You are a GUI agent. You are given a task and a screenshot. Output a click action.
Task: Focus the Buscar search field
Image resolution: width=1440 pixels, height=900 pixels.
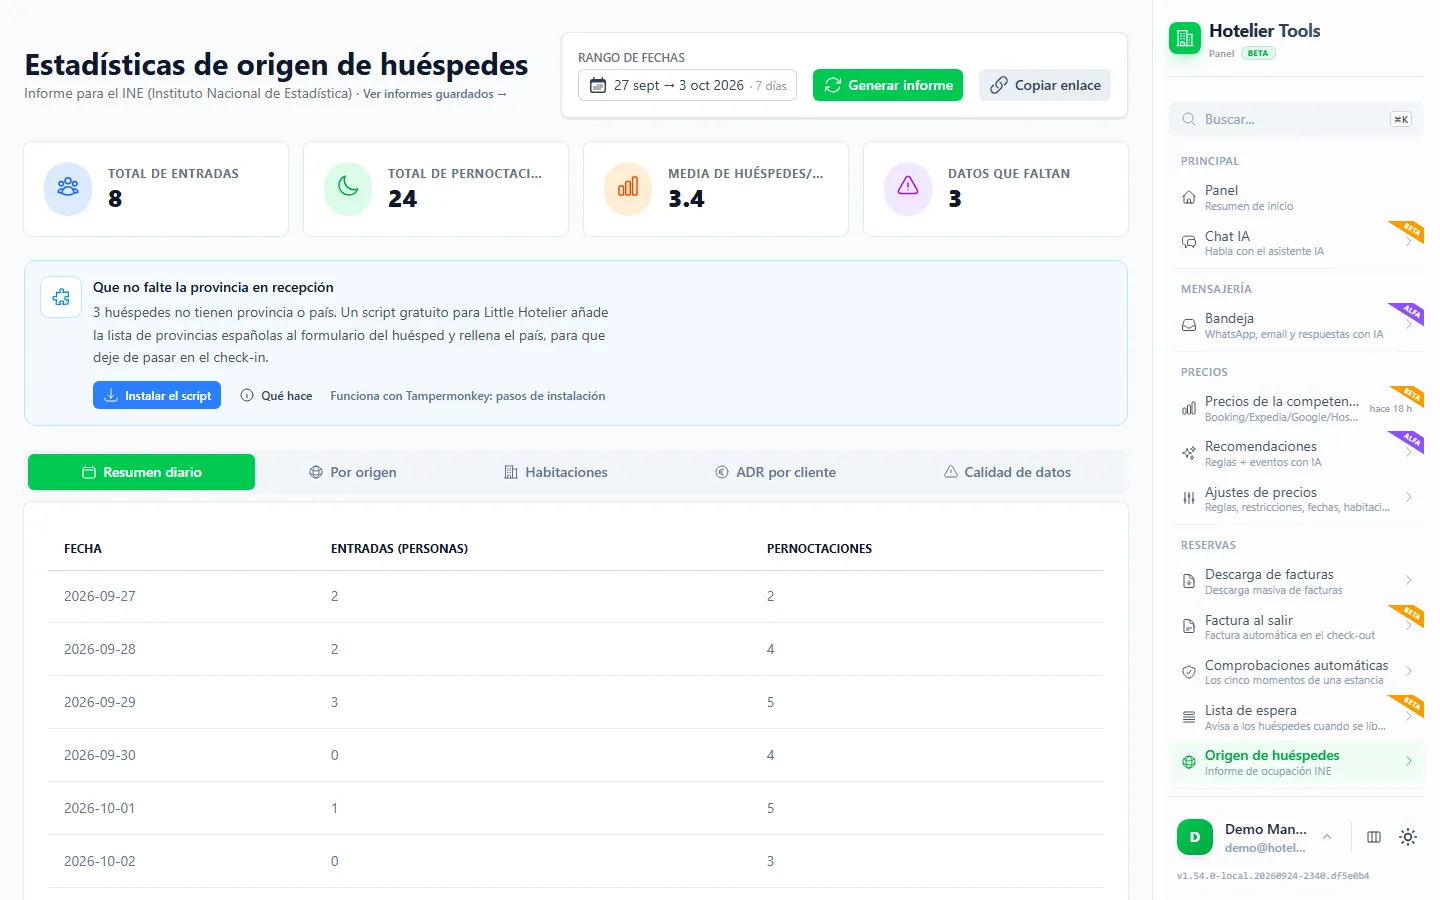[1296, 119]
